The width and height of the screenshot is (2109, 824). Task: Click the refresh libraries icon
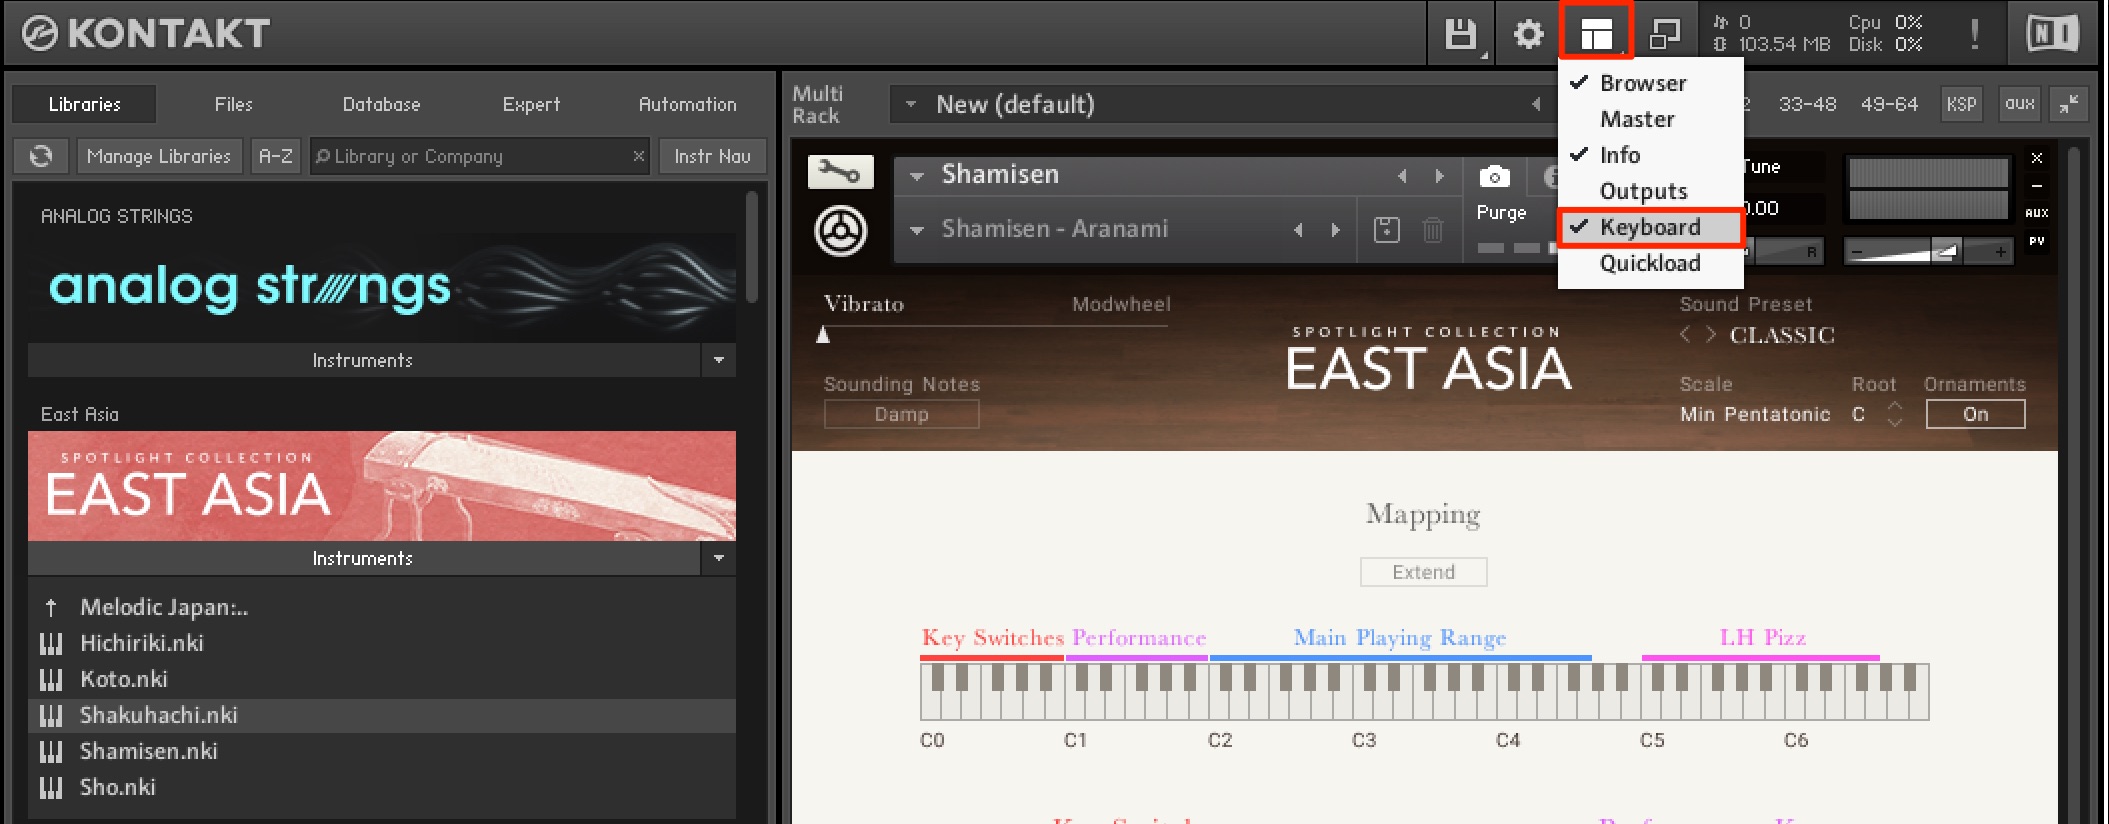[41, 156]
